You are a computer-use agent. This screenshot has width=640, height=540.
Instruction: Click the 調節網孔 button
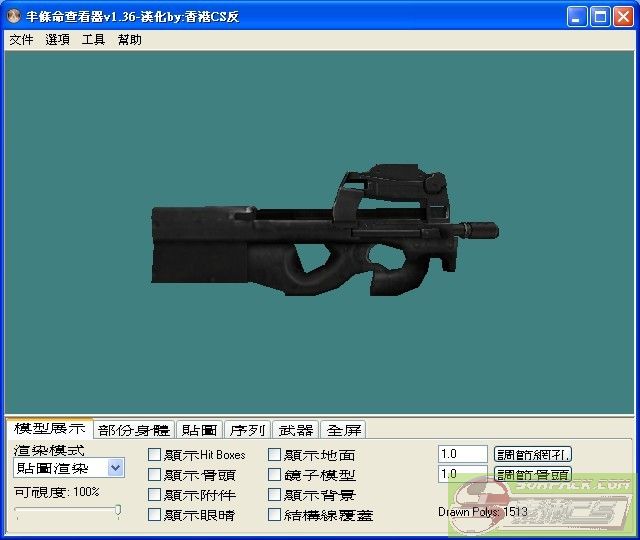click(x=533, y=454)
